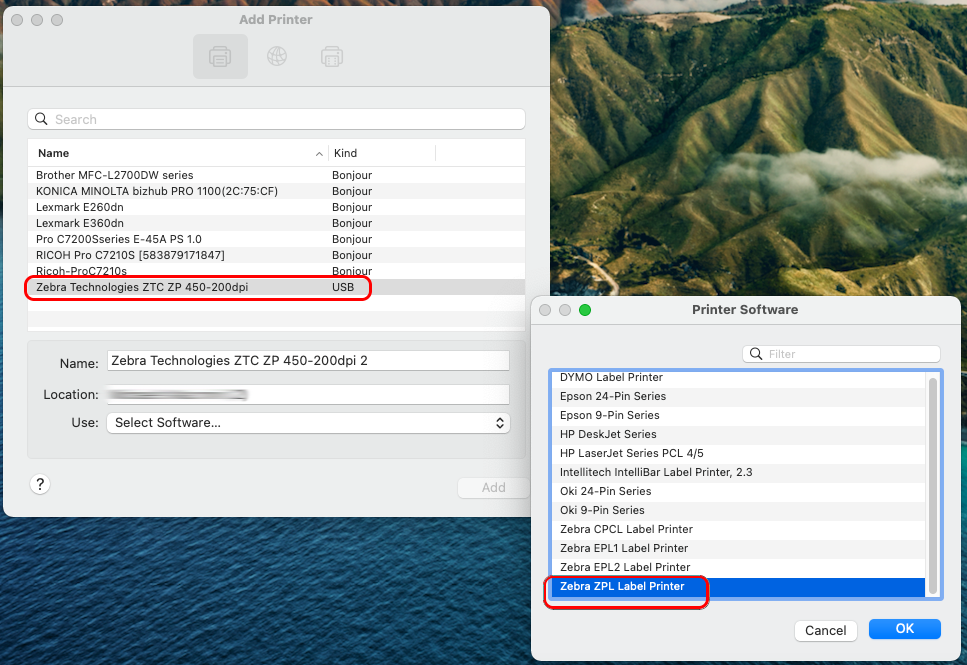The width and height of the screenshot is (967, 665).
Task: Select Lexmark E260dn printer
Action: point(276,207)
